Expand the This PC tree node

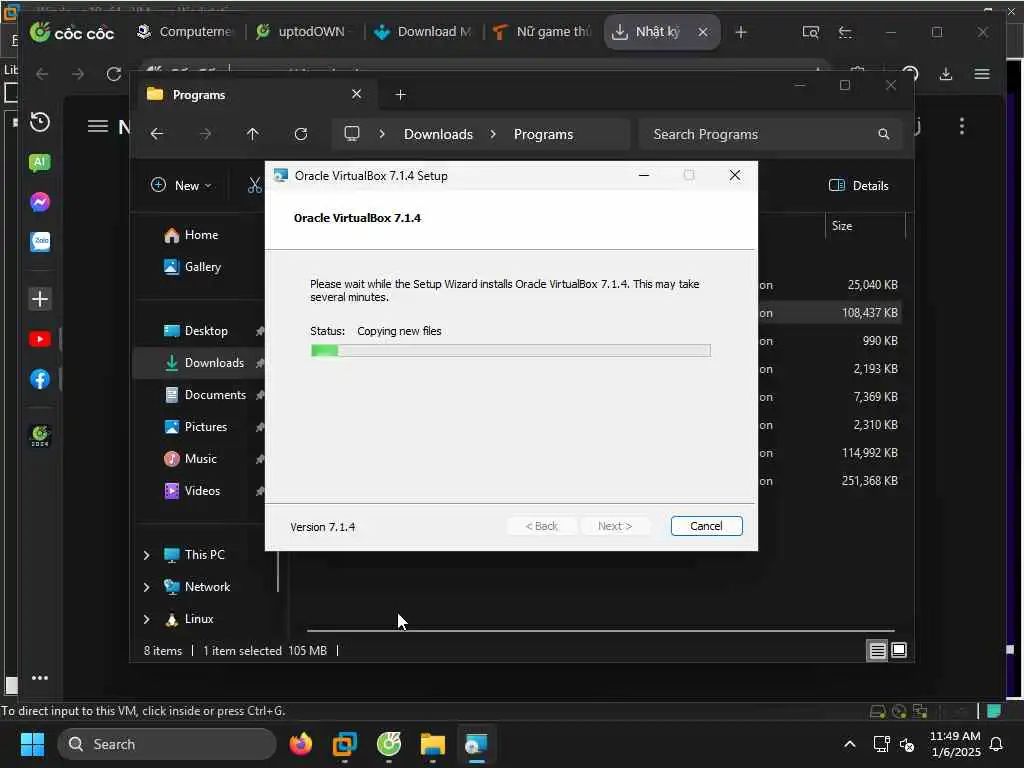(x=146, y=555)
